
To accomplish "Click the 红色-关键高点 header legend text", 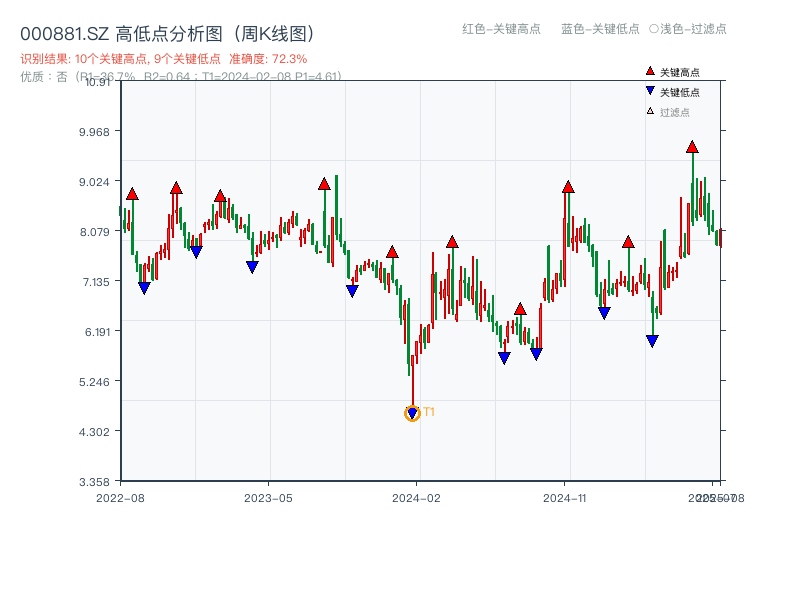I will 501,29.
